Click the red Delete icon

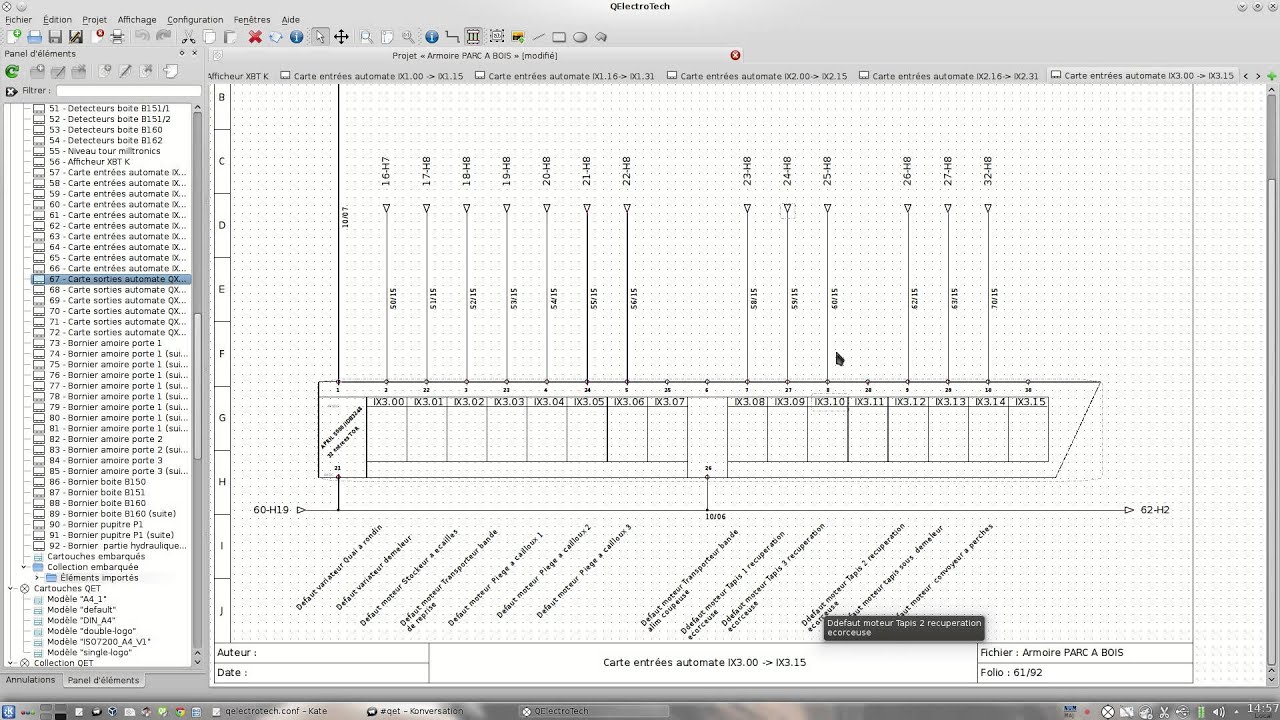(x=255, y=36)
